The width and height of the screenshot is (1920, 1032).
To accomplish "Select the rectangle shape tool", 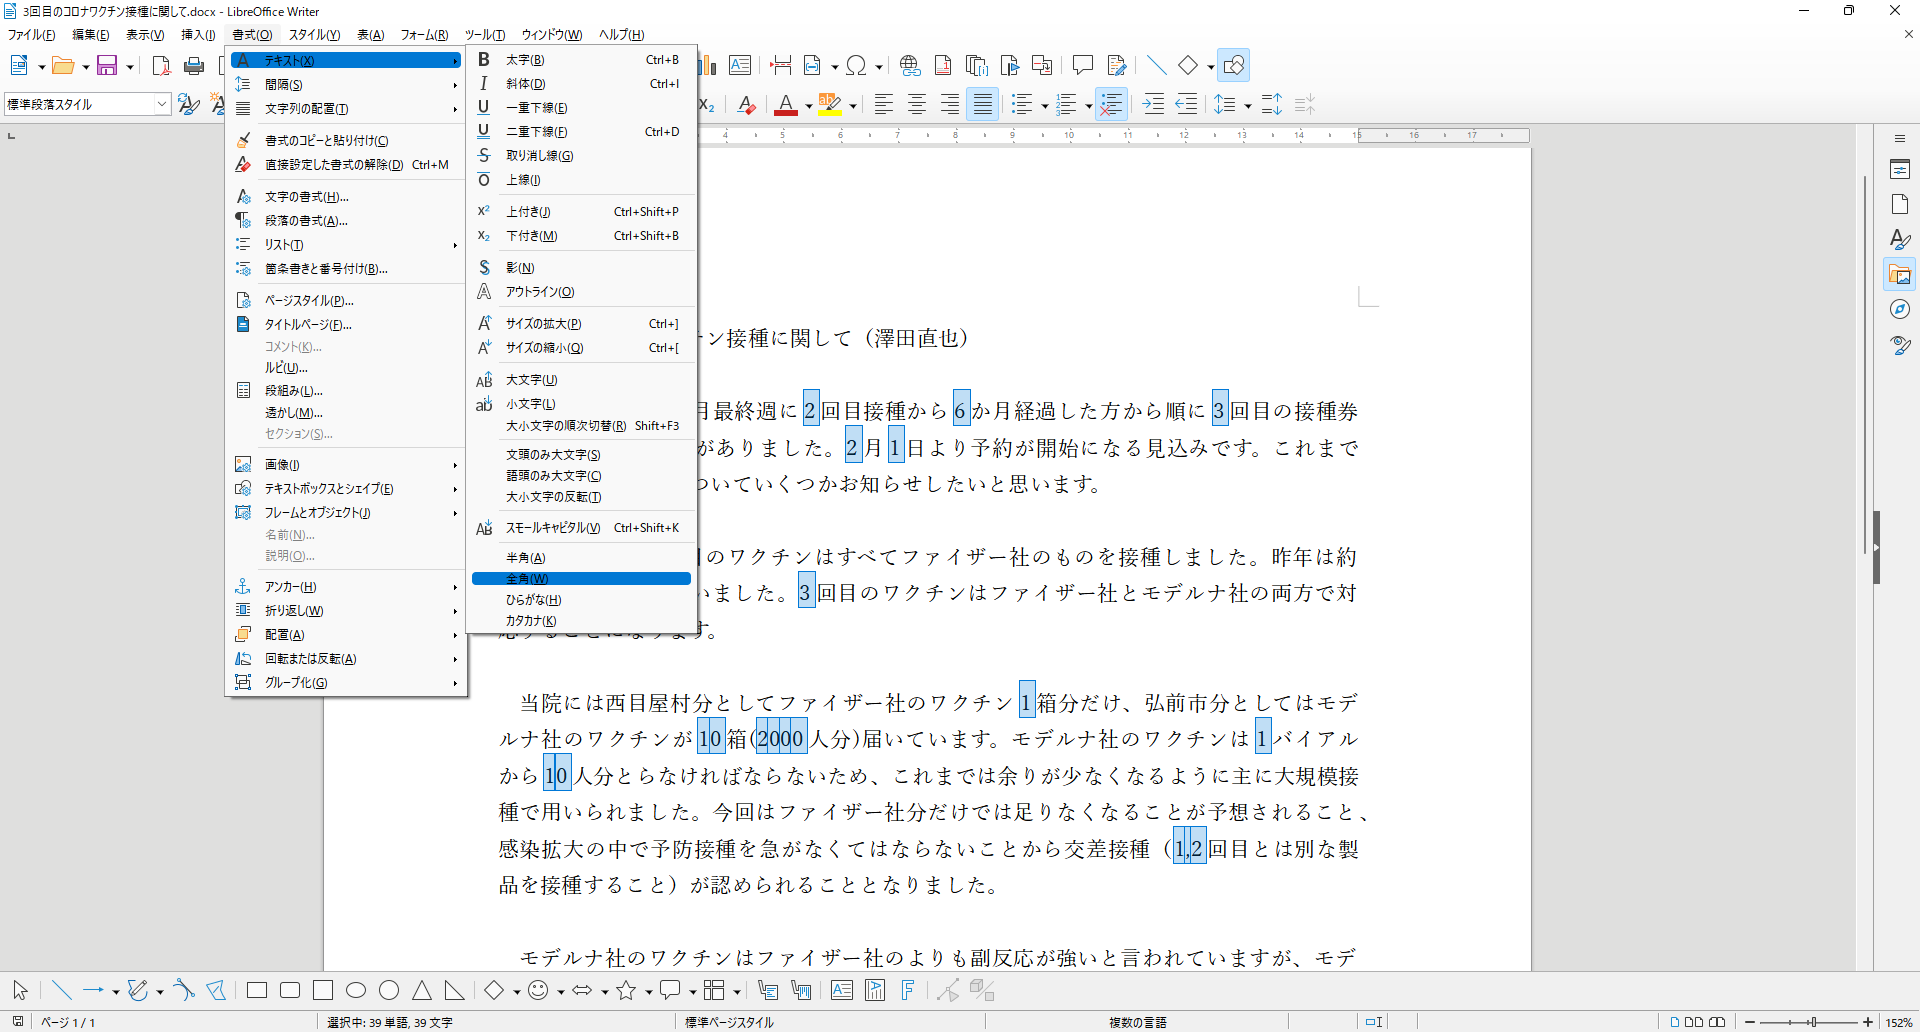I will pyautogui.click(x=257, y=990).
